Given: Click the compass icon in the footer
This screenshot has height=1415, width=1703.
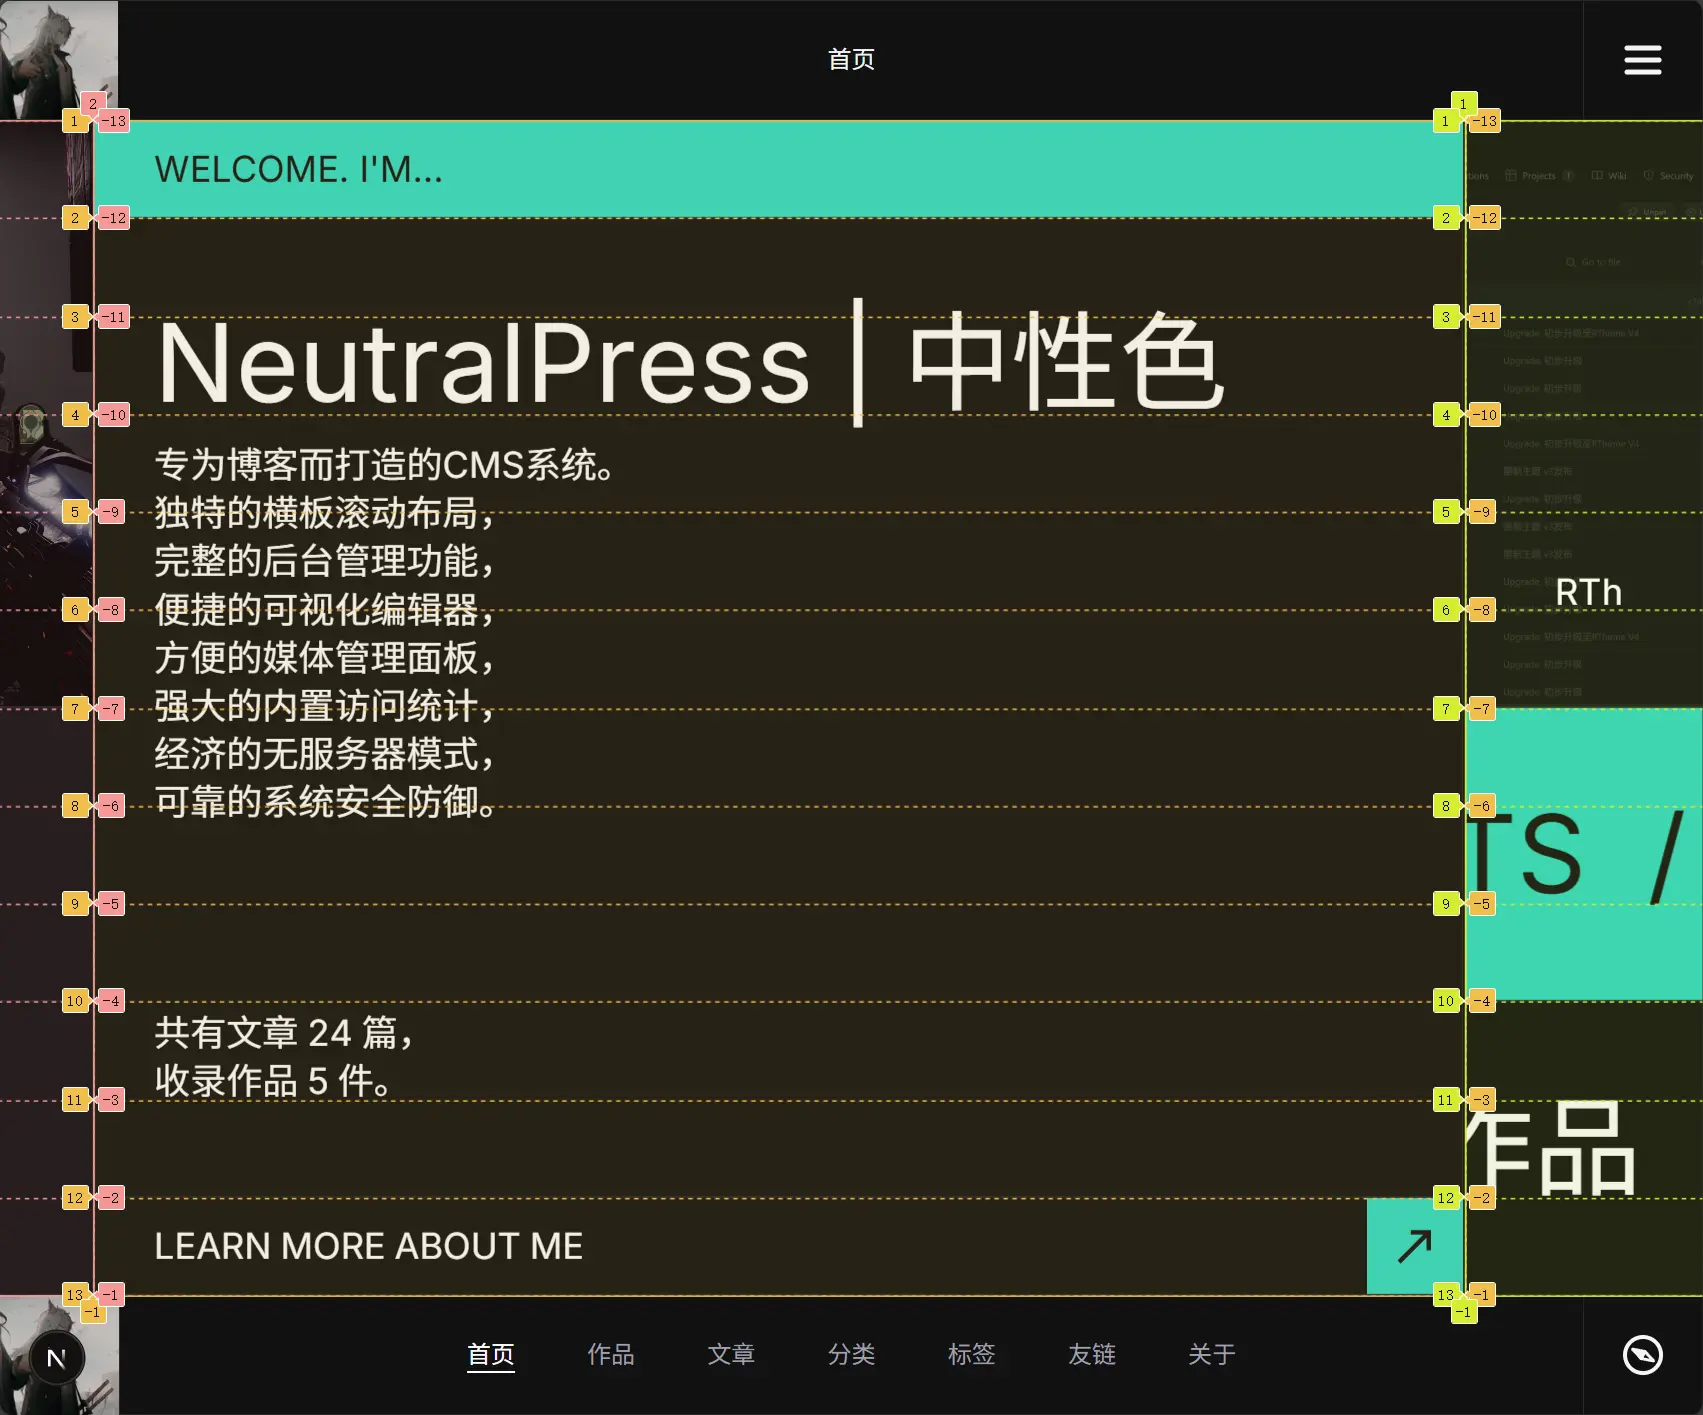Looking at the screenshot, I should (x=1642, y=1355).
